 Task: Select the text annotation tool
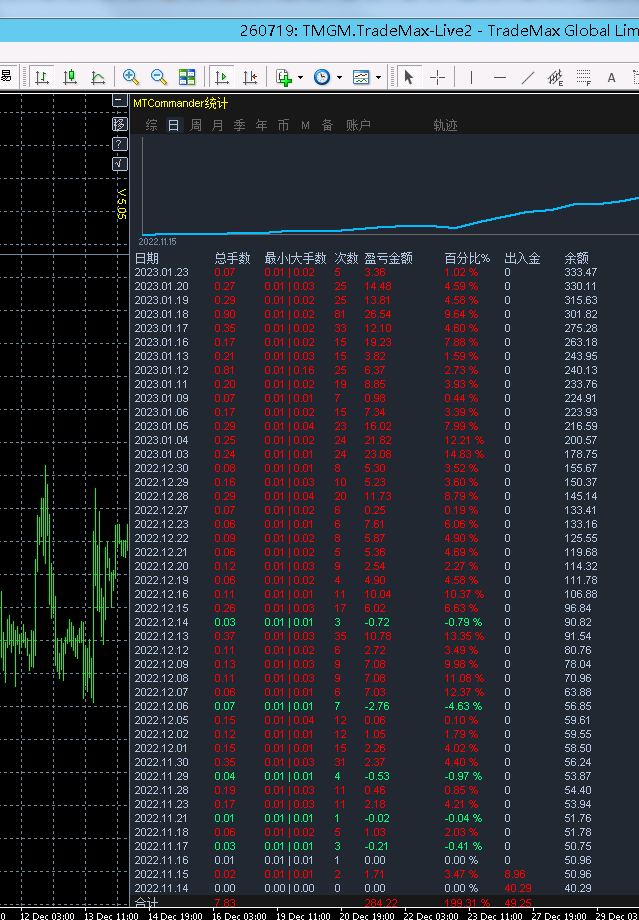pos(611,77)
